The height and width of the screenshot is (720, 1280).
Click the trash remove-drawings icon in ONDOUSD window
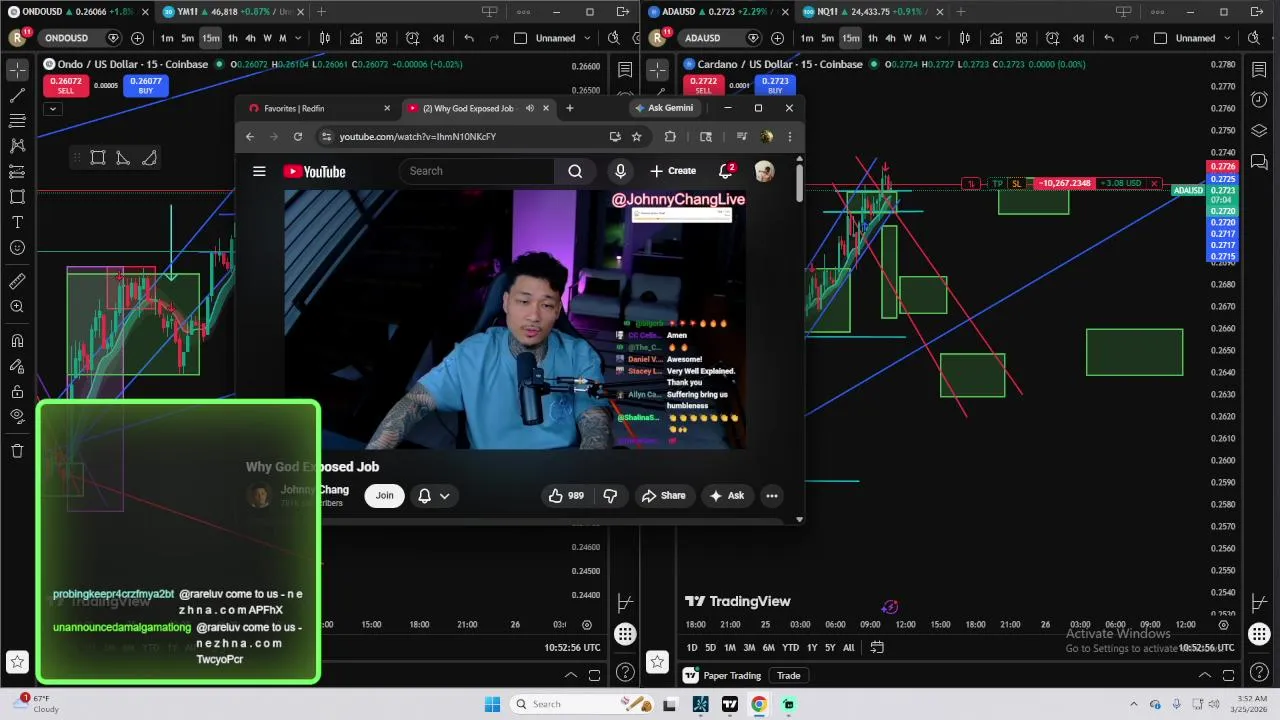[x=17, y=451]
